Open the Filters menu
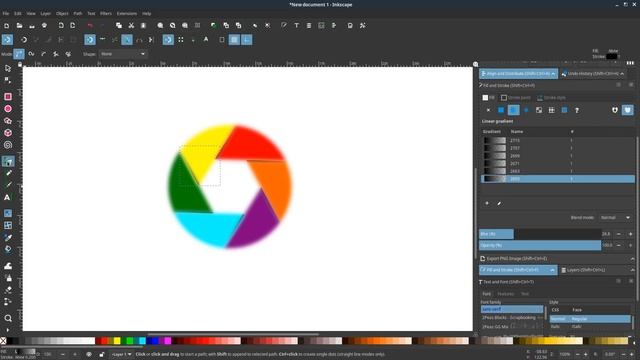Screen dimensions: 640x360 [x=106, y=13]
